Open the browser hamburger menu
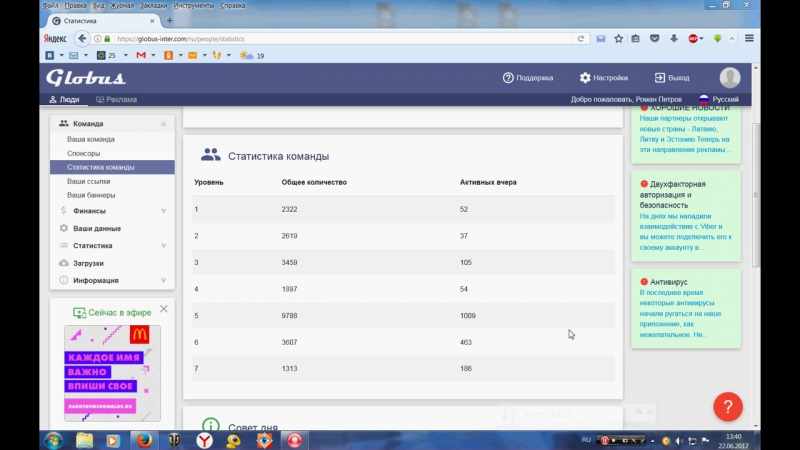 [749, 39]
